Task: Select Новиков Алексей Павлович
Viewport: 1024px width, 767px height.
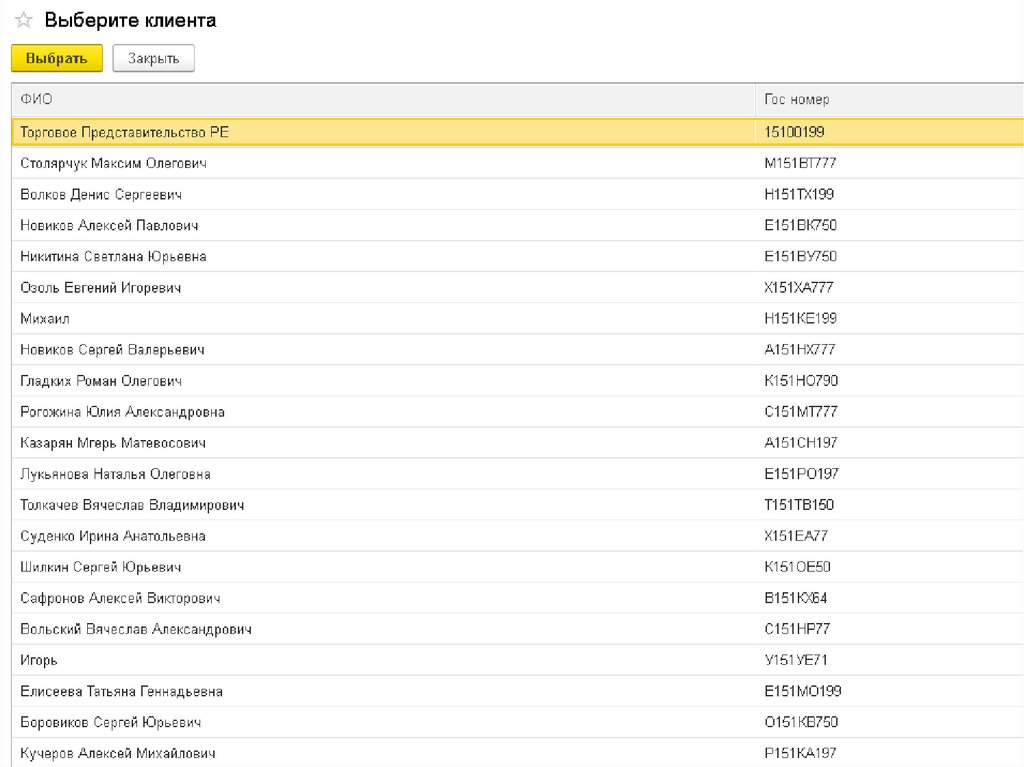Action: (x=109, y=225)
